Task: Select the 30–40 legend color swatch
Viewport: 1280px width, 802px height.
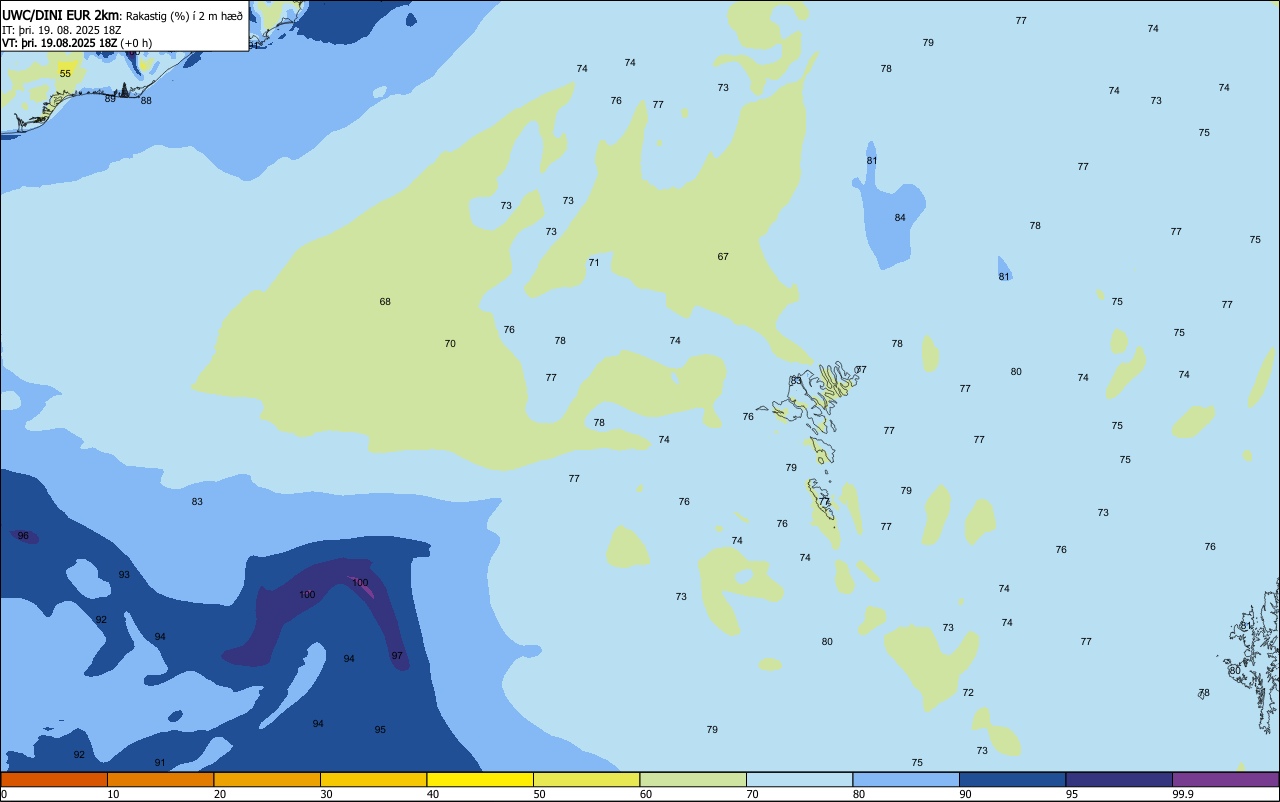Action: point(373,779)
